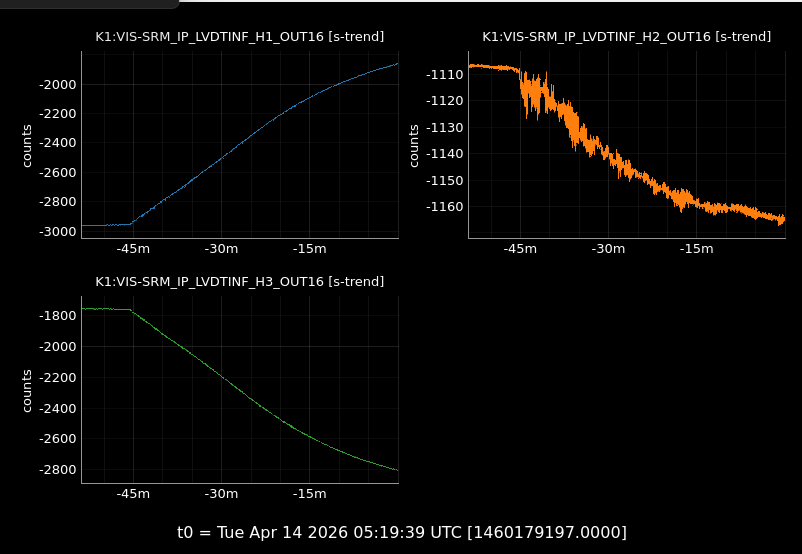
Task: Click the -15m tick under H3 plot
Action: (309, 494)
